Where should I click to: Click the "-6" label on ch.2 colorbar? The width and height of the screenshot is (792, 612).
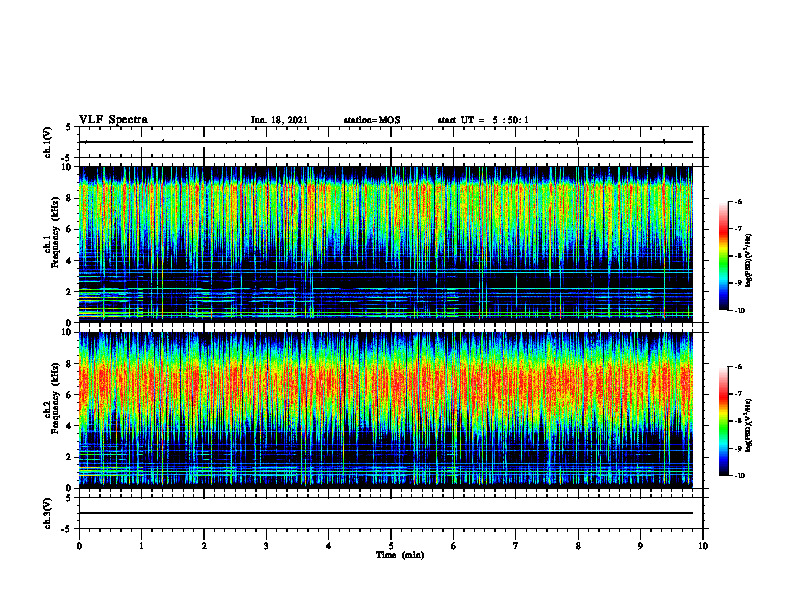pos(739,367)
